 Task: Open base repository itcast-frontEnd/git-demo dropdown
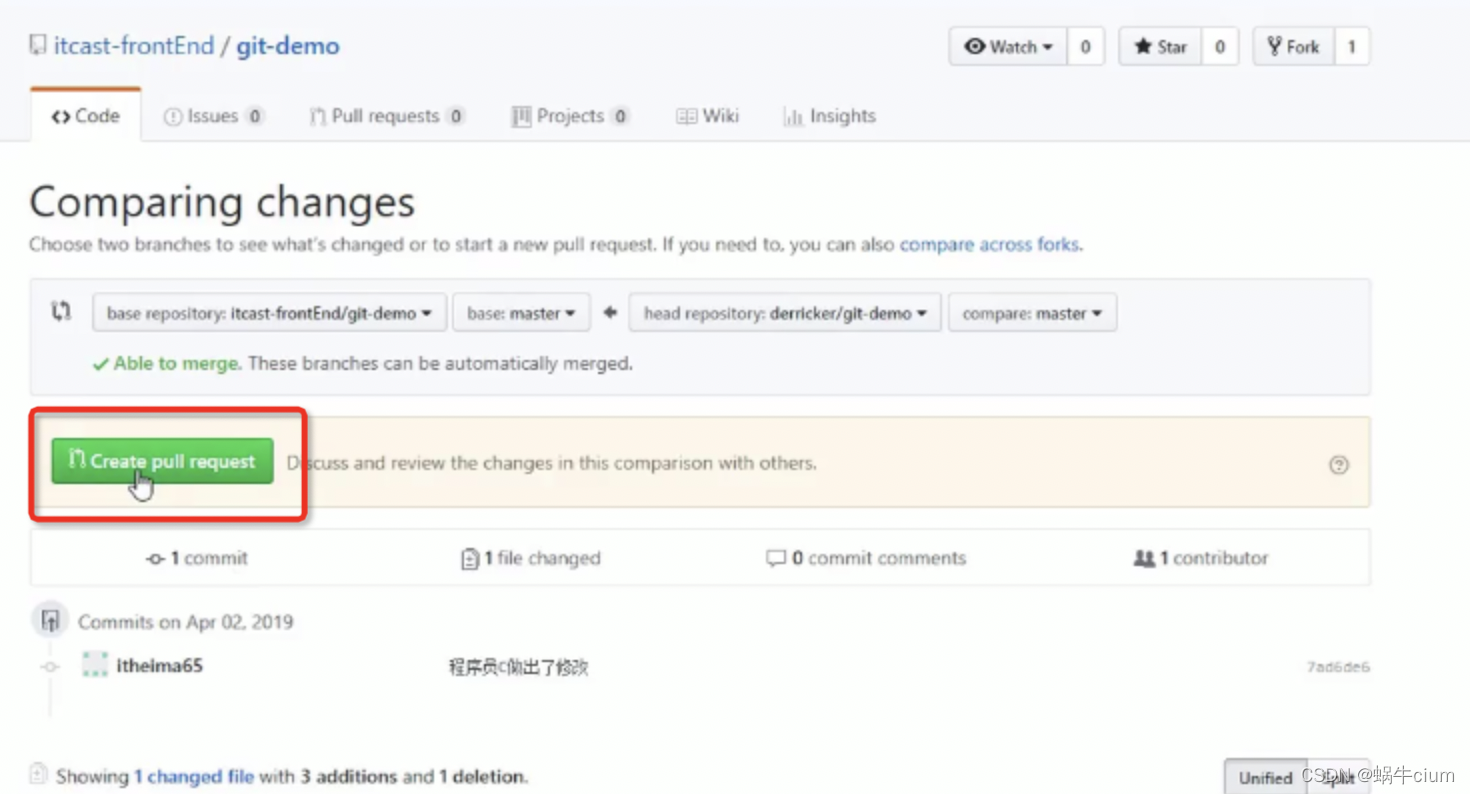coord(269,313)
